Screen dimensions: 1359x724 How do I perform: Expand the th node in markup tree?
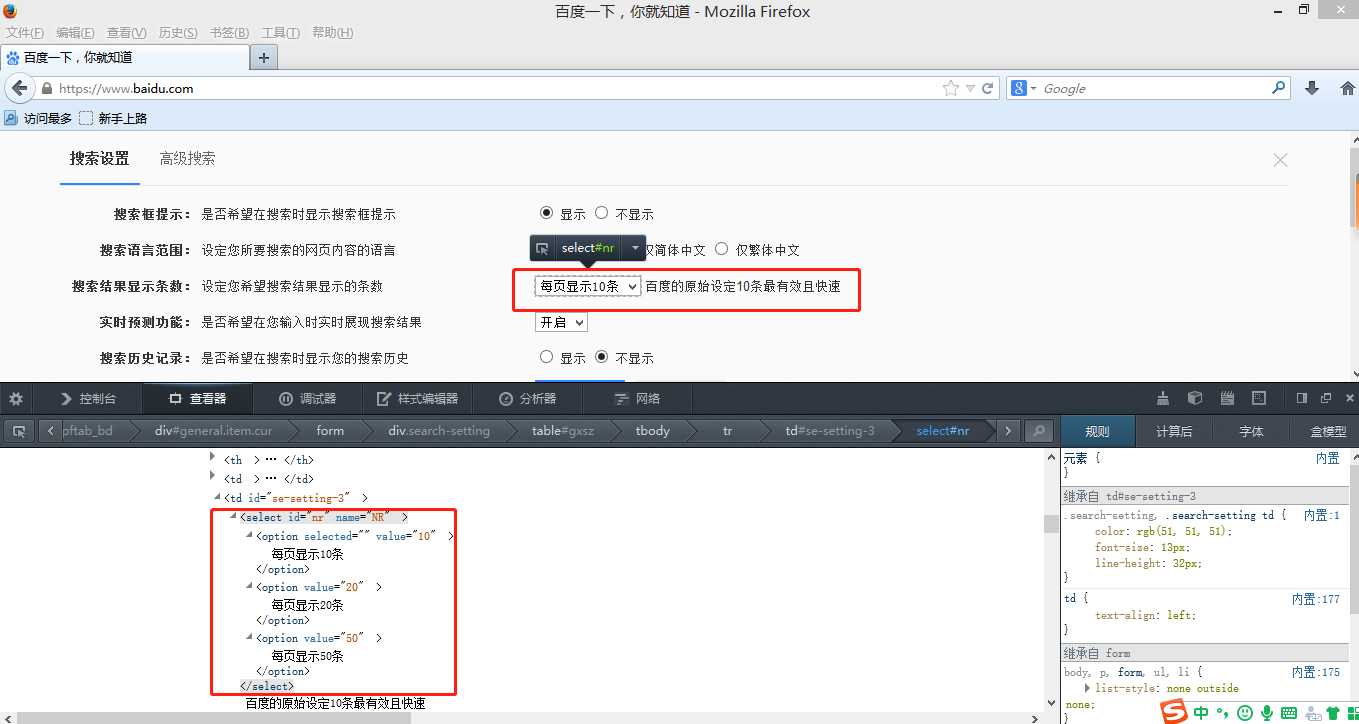tap(212, 457)
